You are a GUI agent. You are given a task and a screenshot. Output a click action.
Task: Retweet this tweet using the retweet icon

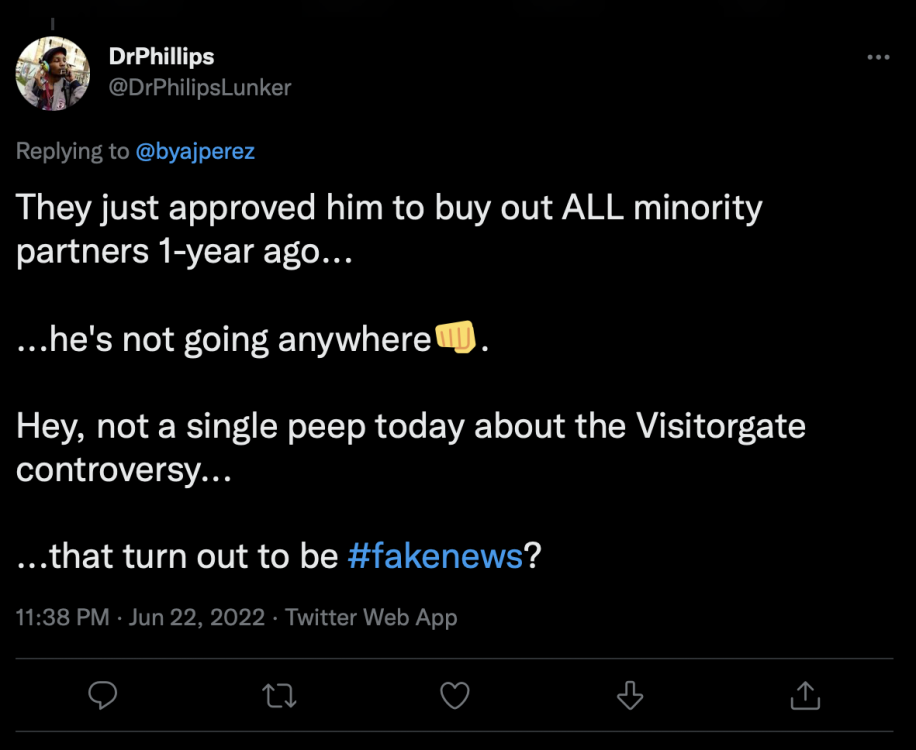pyautogui.click(x=279, y=695)
